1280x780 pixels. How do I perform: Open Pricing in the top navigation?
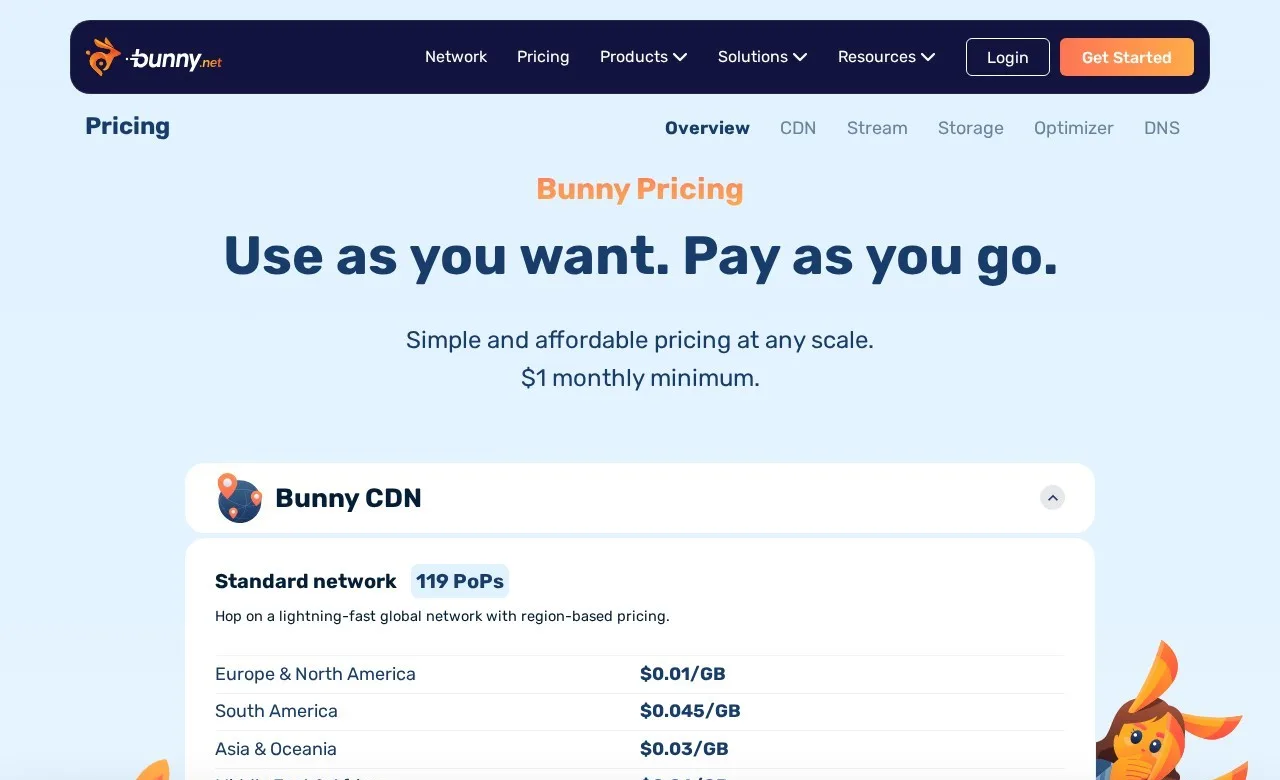(x=543, y=57)
